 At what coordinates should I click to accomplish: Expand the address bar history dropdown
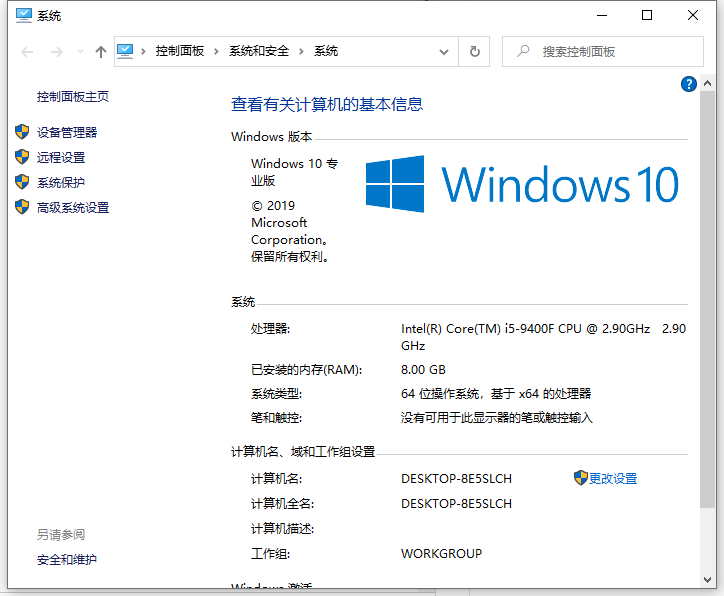click(x=444, y=51)
